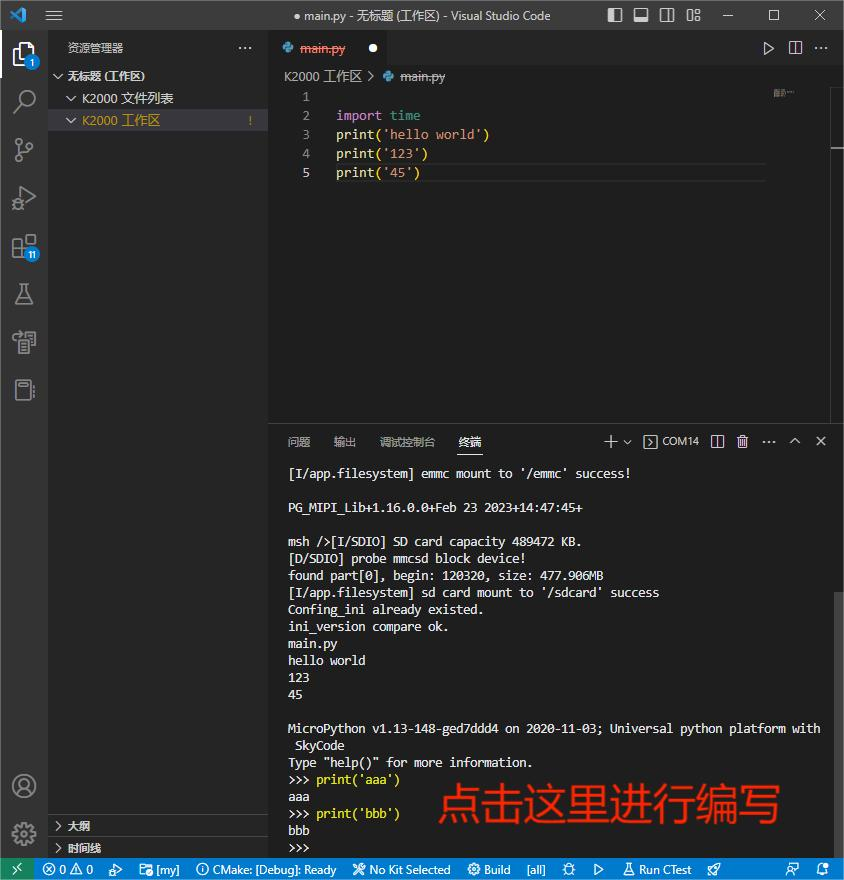
Task: Maximize the panel with chevron up
Action: pyautogui.click(x=795, y=441)
